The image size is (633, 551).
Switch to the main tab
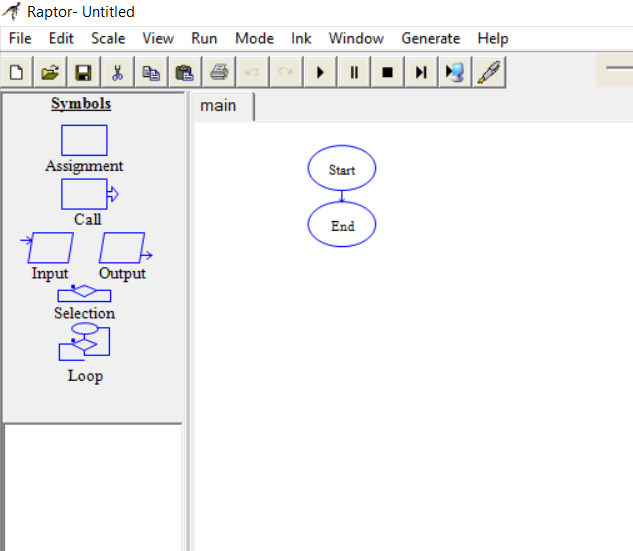click(x=223, y=106)
